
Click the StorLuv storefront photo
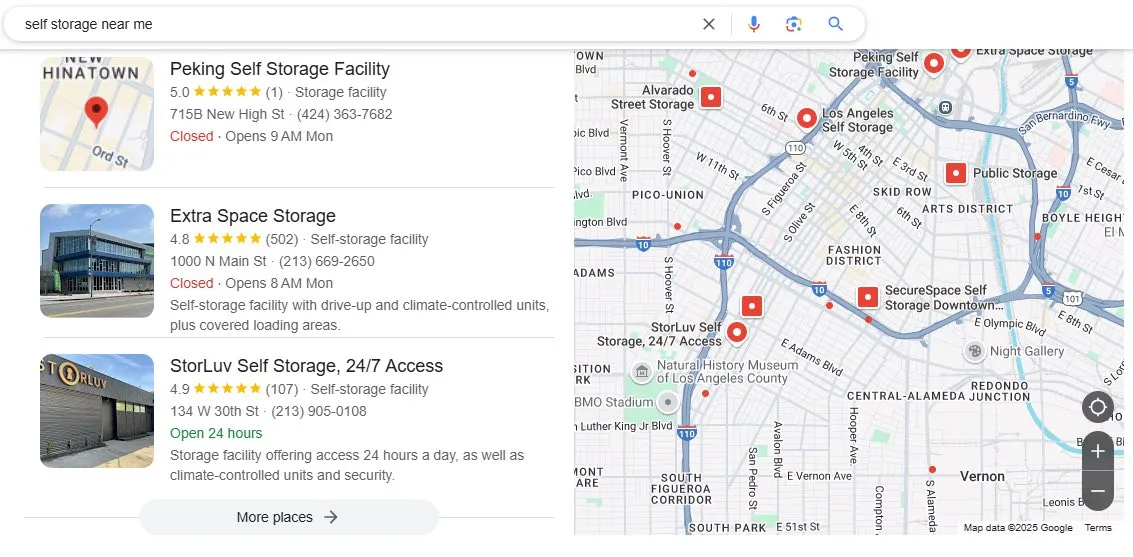coord(97,411)
